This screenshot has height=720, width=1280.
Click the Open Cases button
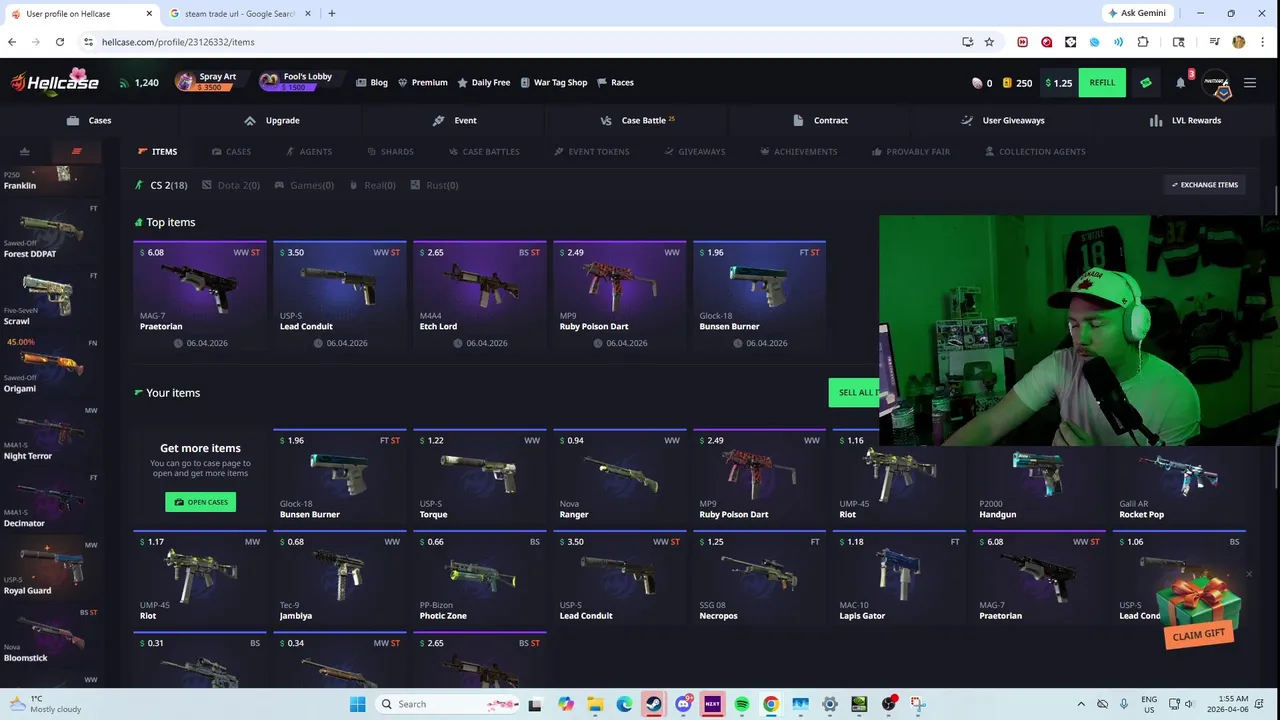(200, 502)
